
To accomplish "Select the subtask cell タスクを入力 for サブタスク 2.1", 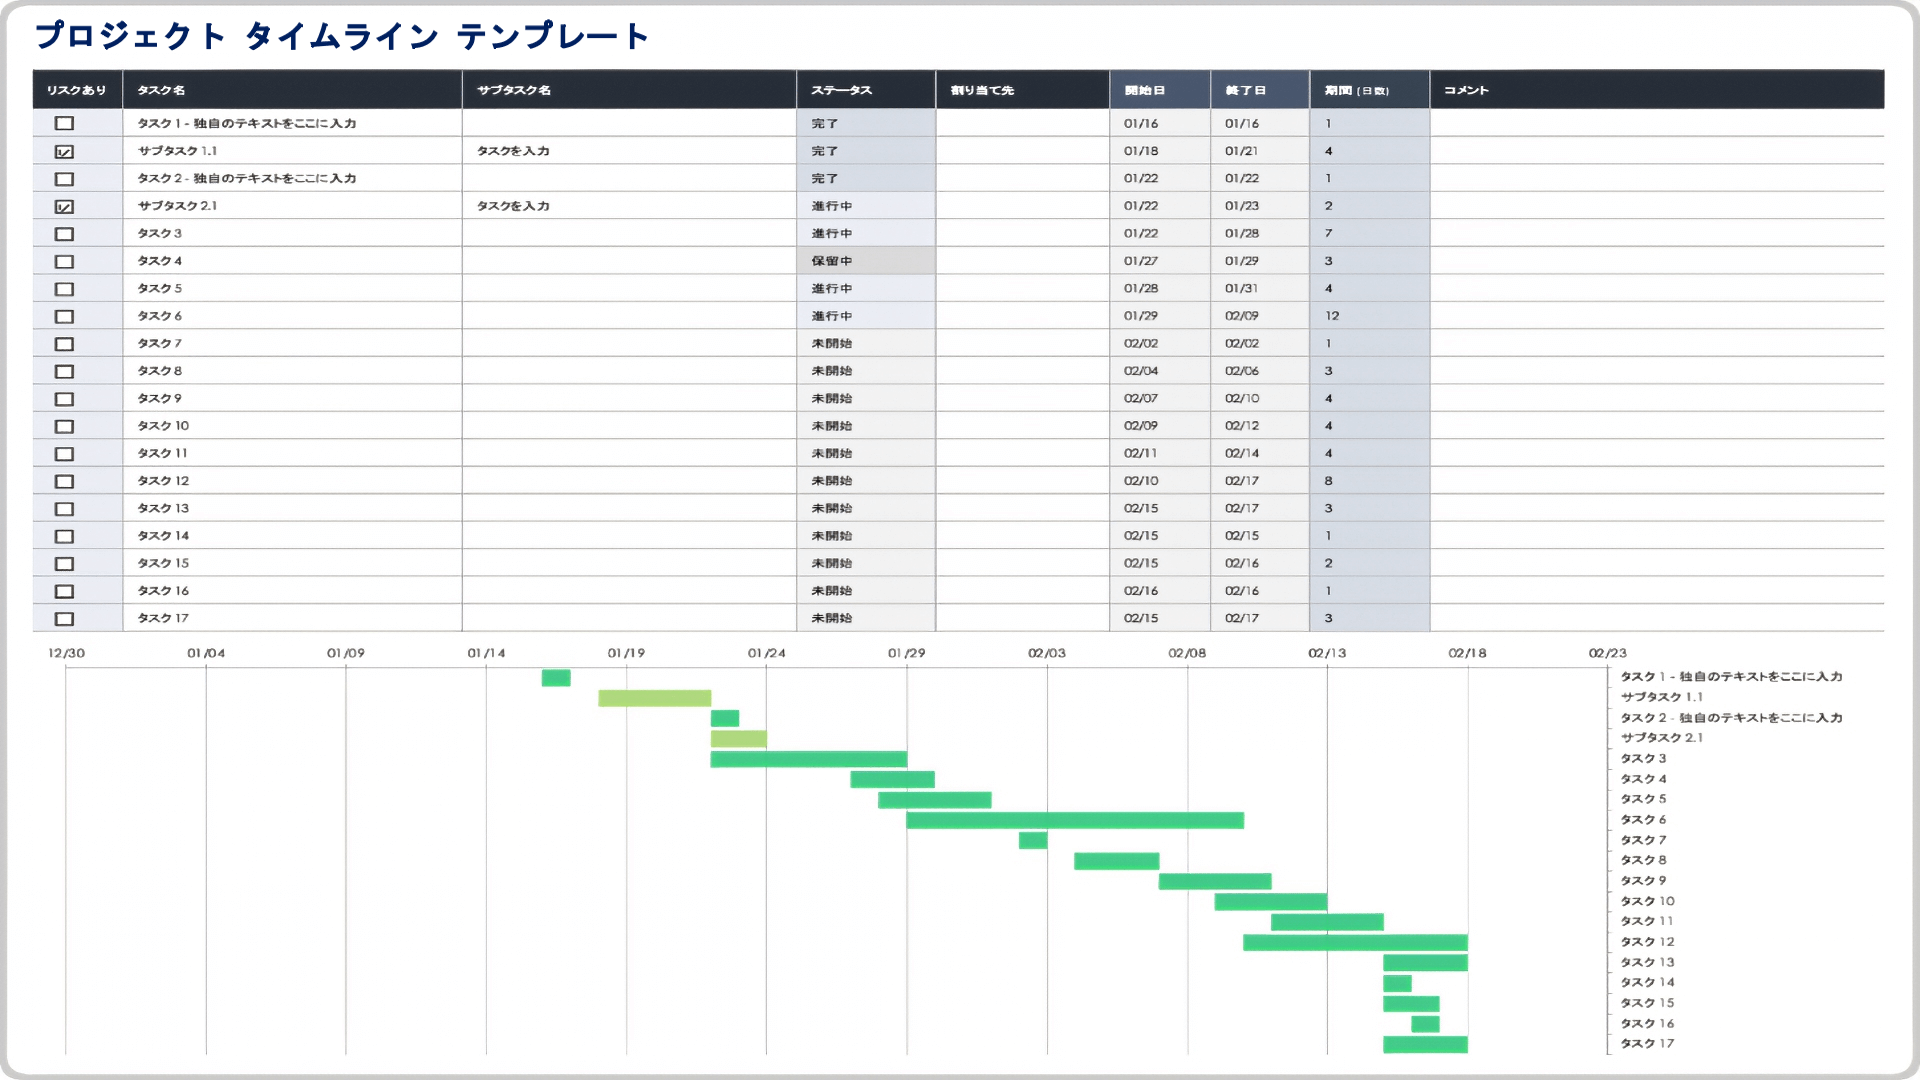I will click(629, 206).
